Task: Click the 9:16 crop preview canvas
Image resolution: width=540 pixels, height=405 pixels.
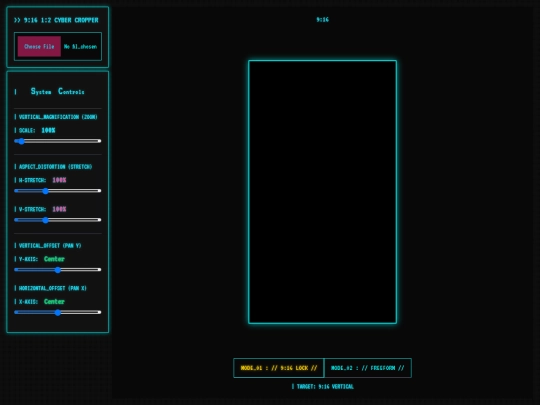Action: [x=322, y=192]
